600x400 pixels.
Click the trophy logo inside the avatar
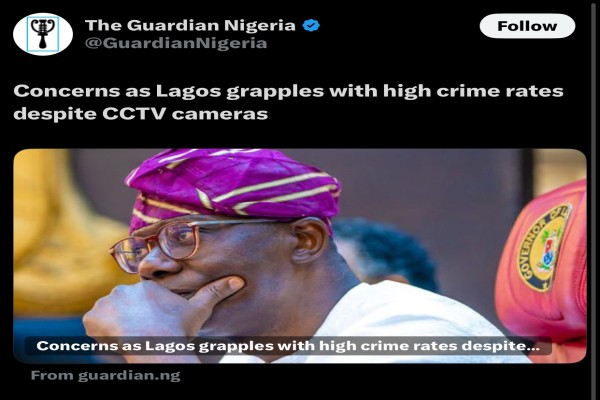[x=43, y=34]
